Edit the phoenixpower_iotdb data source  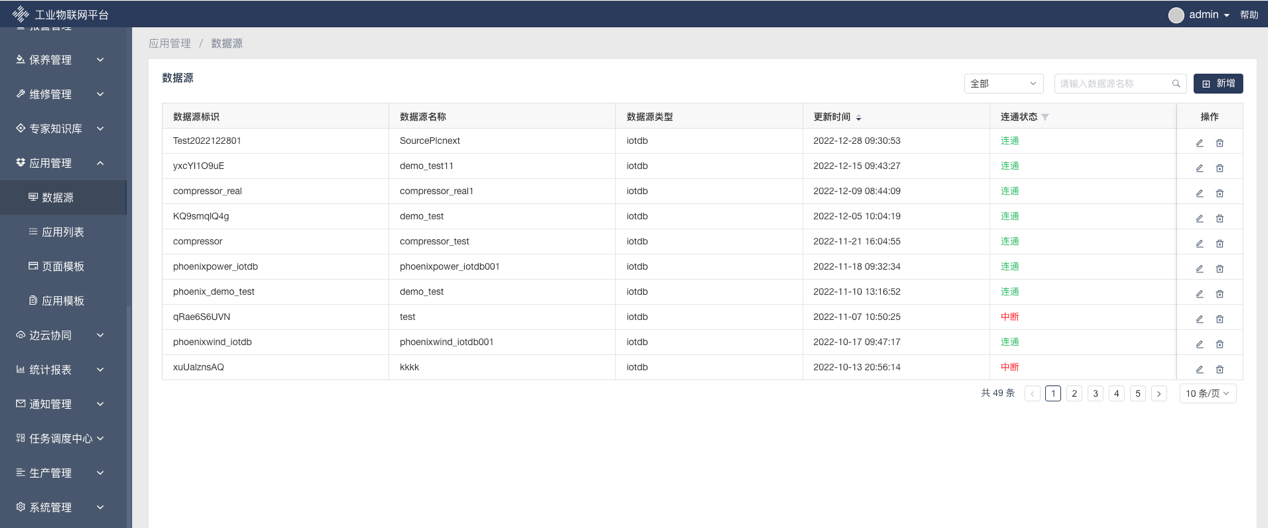(x=1199, y=268)
